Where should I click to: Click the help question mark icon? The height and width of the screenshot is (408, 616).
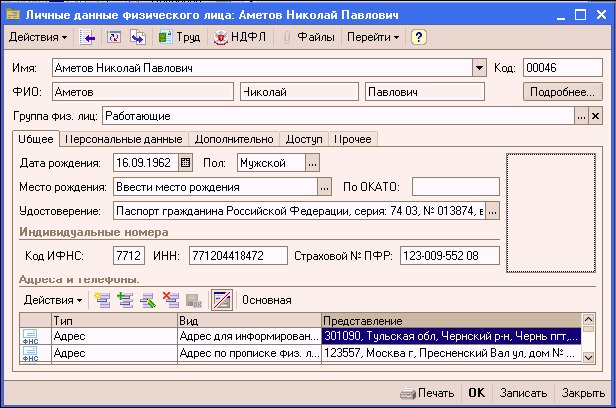tap(419, 37)
